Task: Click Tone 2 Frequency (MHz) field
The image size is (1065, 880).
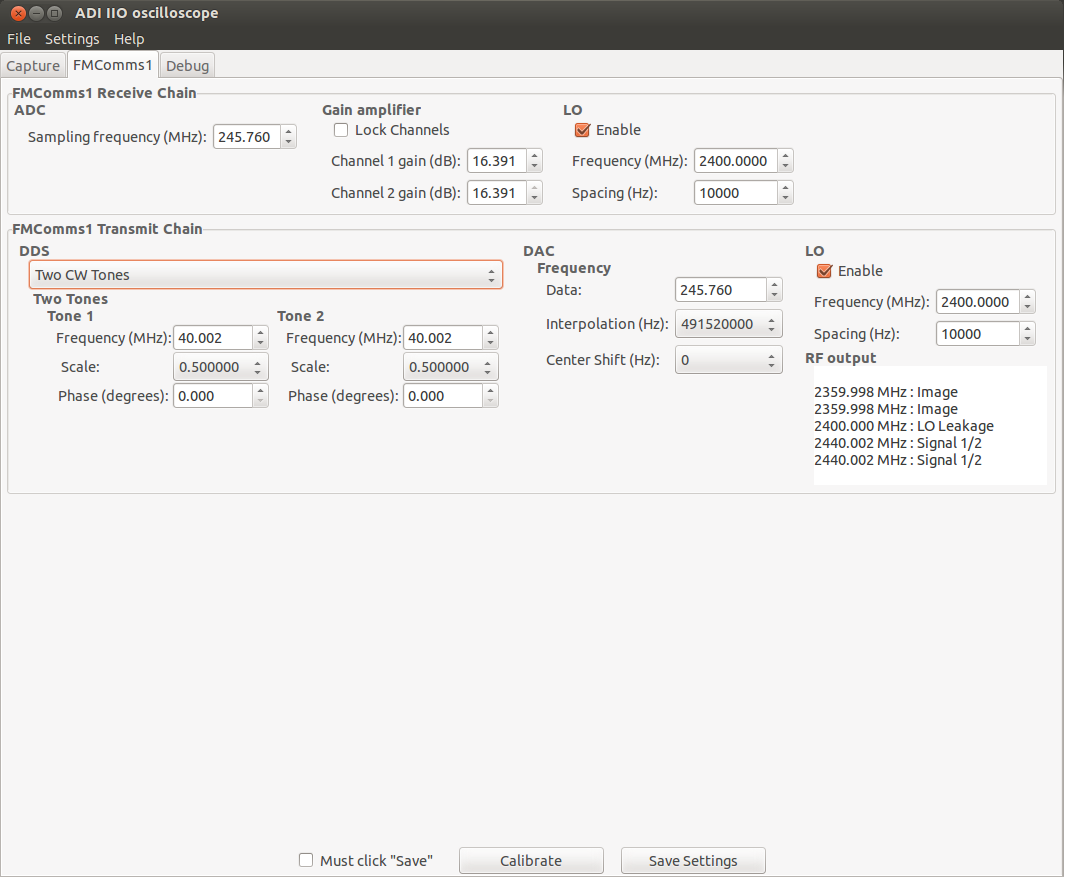Action: coord(444,337)
